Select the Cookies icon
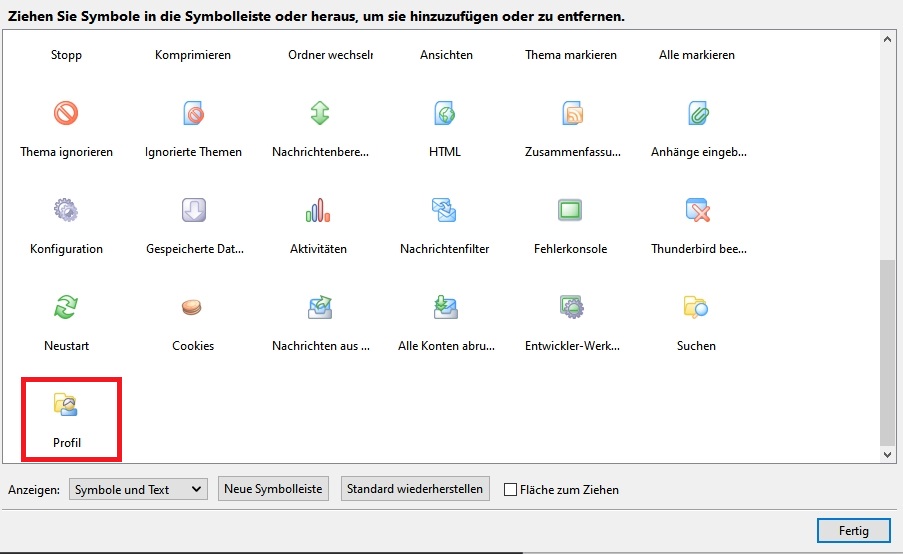This screenshot has height=554, width=903. click(x=193, y=307)
